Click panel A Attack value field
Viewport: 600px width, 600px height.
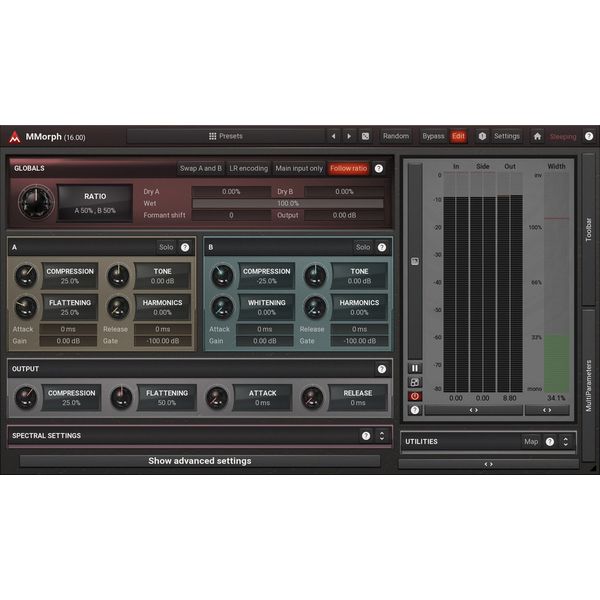(68, 329)
